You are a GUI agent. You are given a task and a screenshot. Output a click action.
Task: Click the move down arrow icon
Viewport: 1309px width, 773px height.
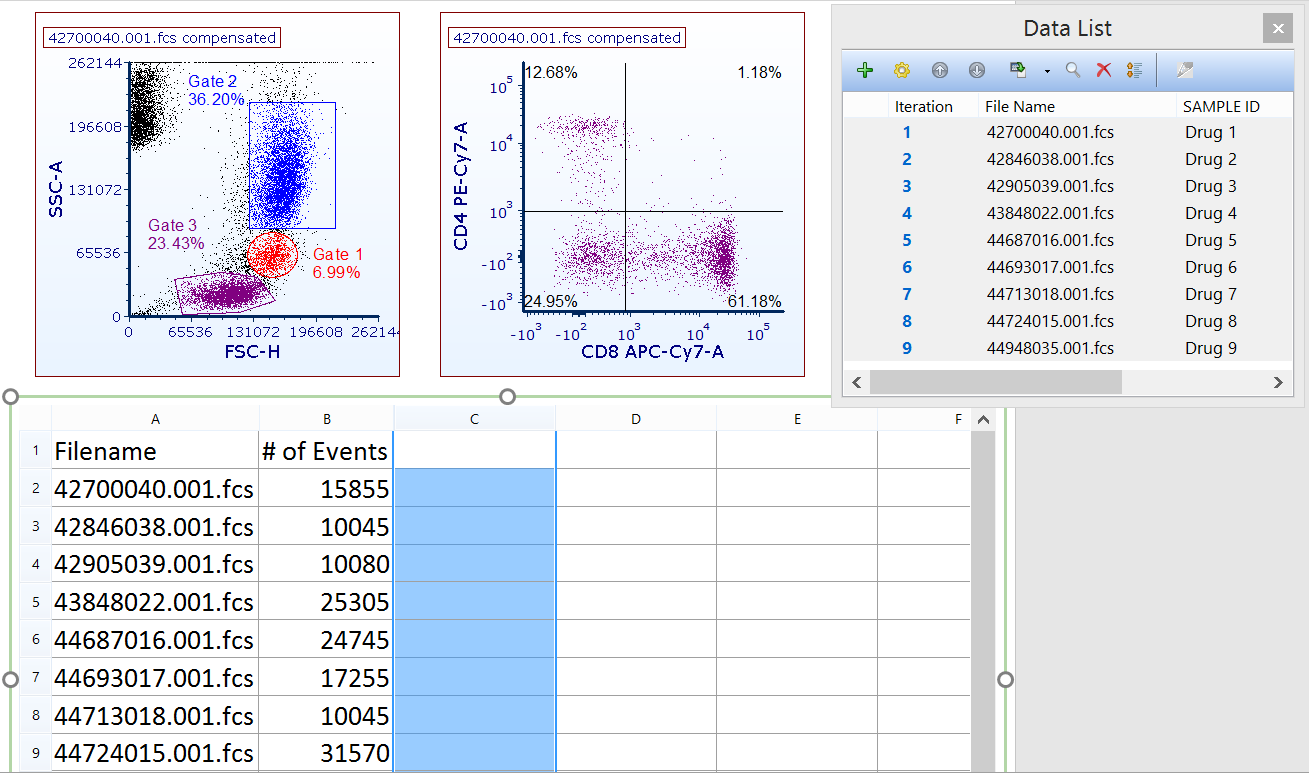977,70
